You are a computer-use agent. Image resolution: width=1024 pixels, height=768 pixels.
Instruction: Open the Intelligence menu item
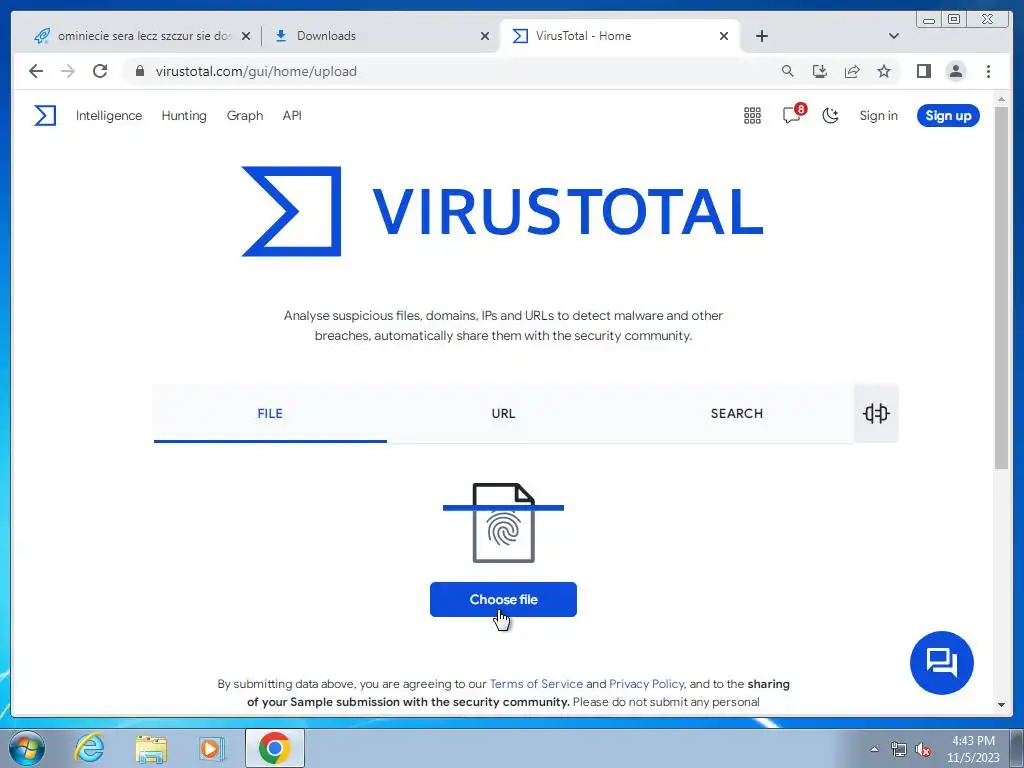109,116
